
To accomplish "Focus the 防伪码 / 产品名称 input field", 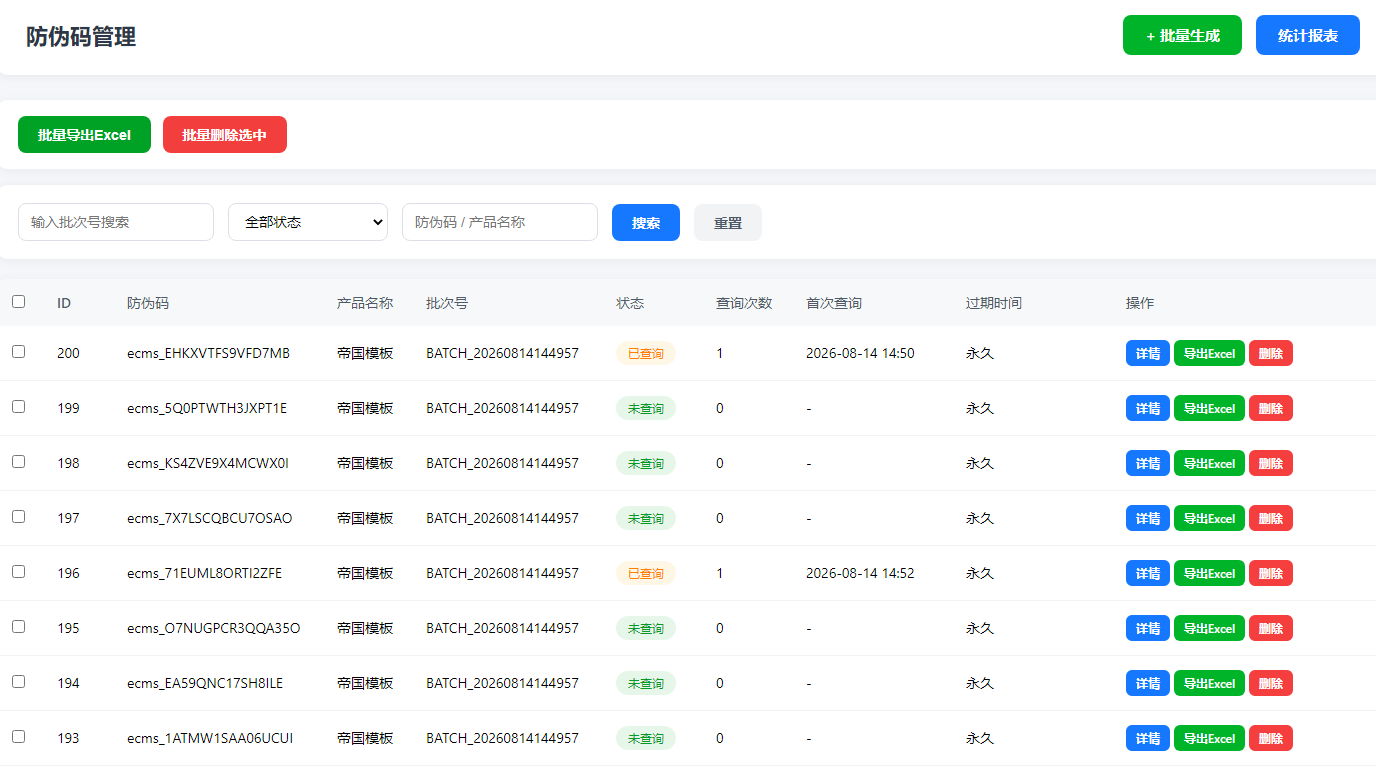I will pos(500,222).
